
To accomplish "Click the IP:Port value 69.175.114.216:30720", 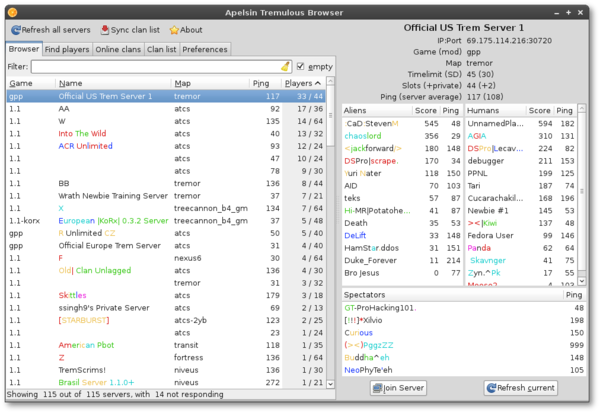I will pyautogui.click(x=509, y=41).
